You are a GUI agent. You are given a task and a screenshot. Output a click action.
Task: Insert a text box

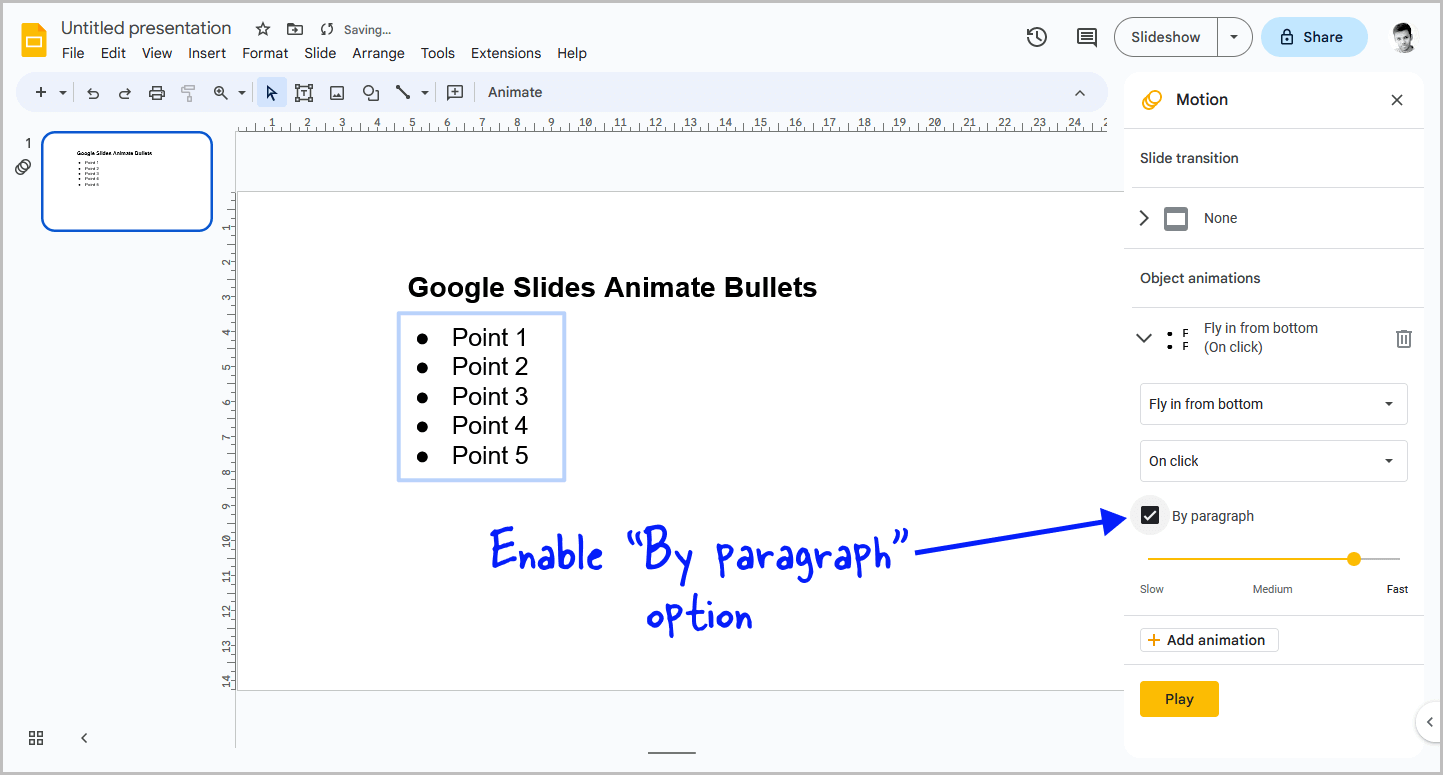(x=304, y=91)
